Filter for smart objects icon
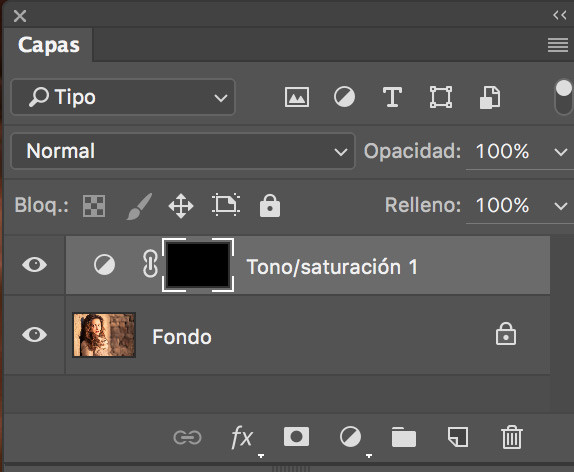Screen dimensions: 574x472 [490, 97]
